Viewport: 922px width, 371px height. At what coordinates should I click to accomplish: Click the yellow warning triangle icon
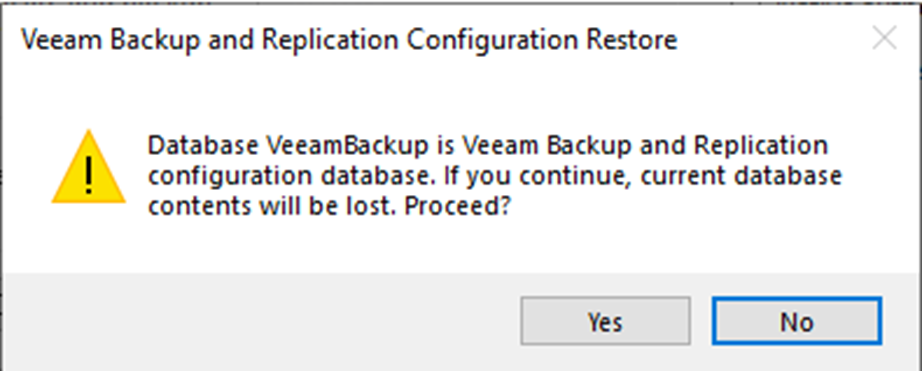[x=89, y=168]
